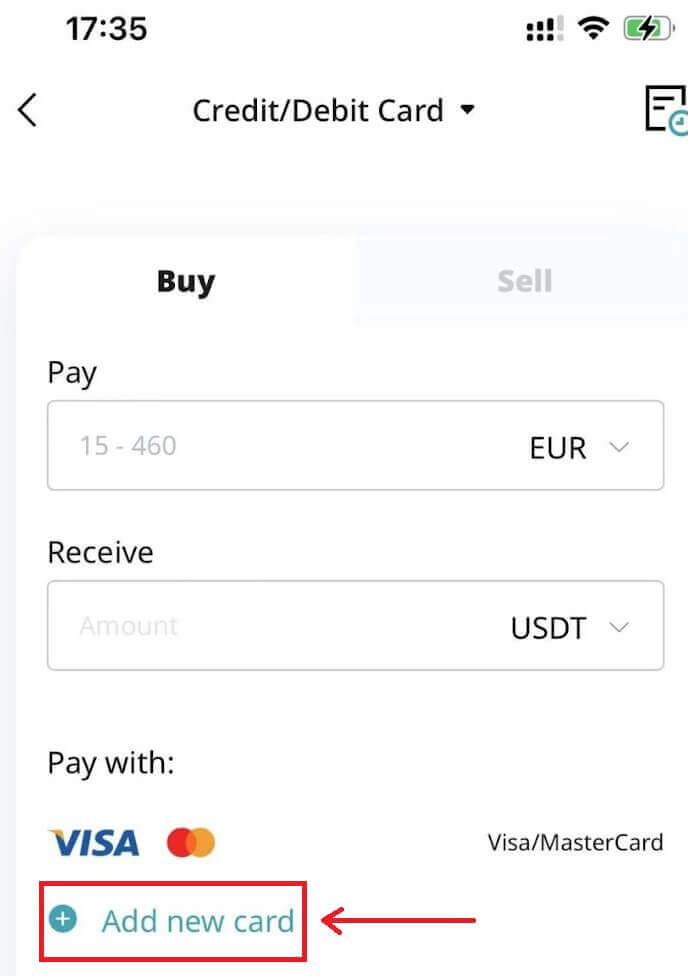Expand the EUR currency selector
Screen dimensions: 688x976
[x=581, y=447]
